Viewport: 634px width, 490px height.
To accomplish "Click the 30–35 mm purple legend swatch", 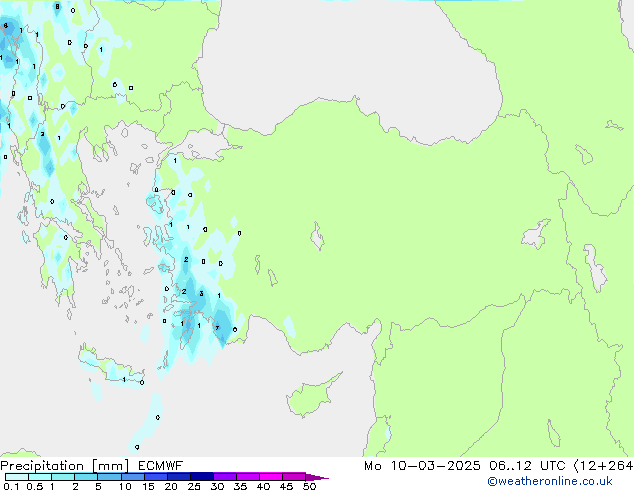I will click(224, 477).
